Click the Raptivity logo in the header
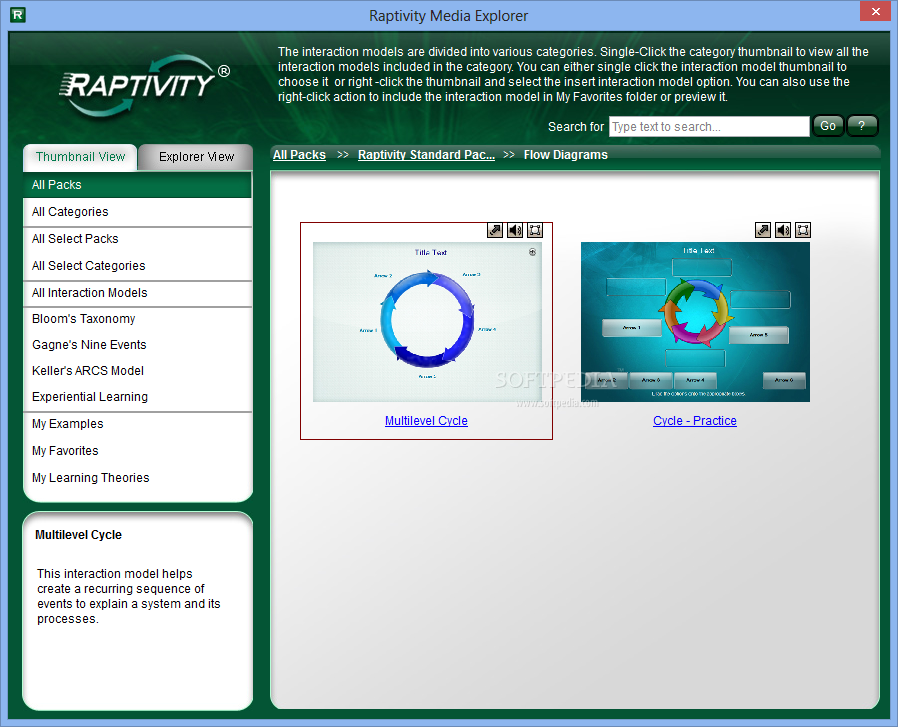 [144, 85]
